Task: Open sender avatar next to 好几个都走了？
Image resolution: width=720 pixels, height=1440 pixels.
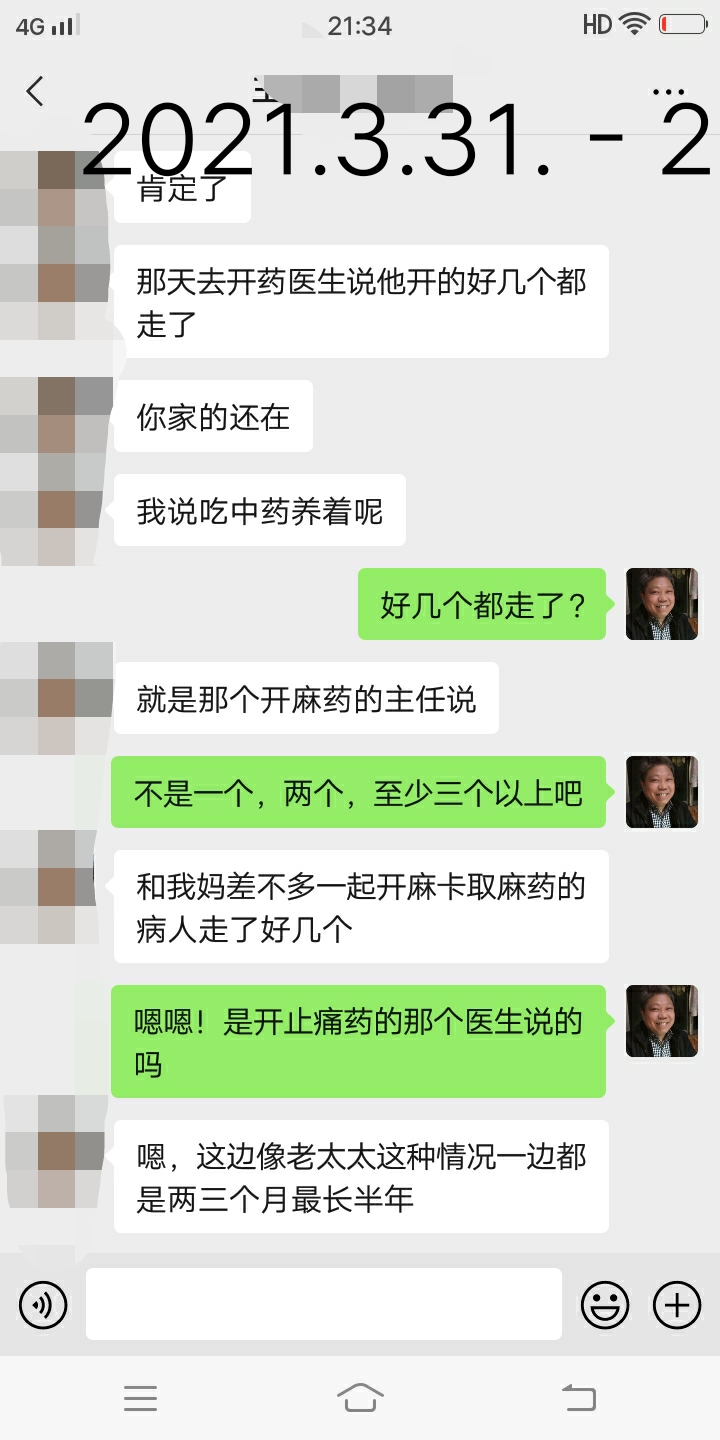Action: tap(662, 604)
